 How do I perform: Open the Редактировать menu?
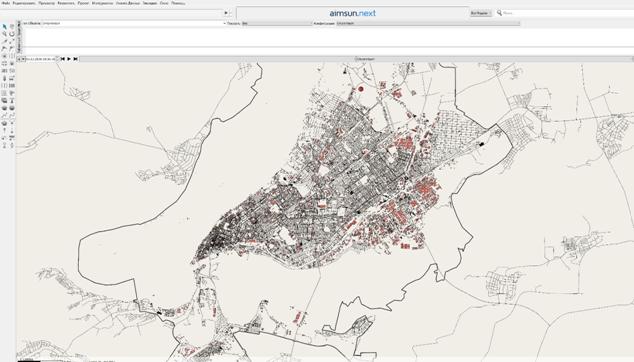(23, 3)
